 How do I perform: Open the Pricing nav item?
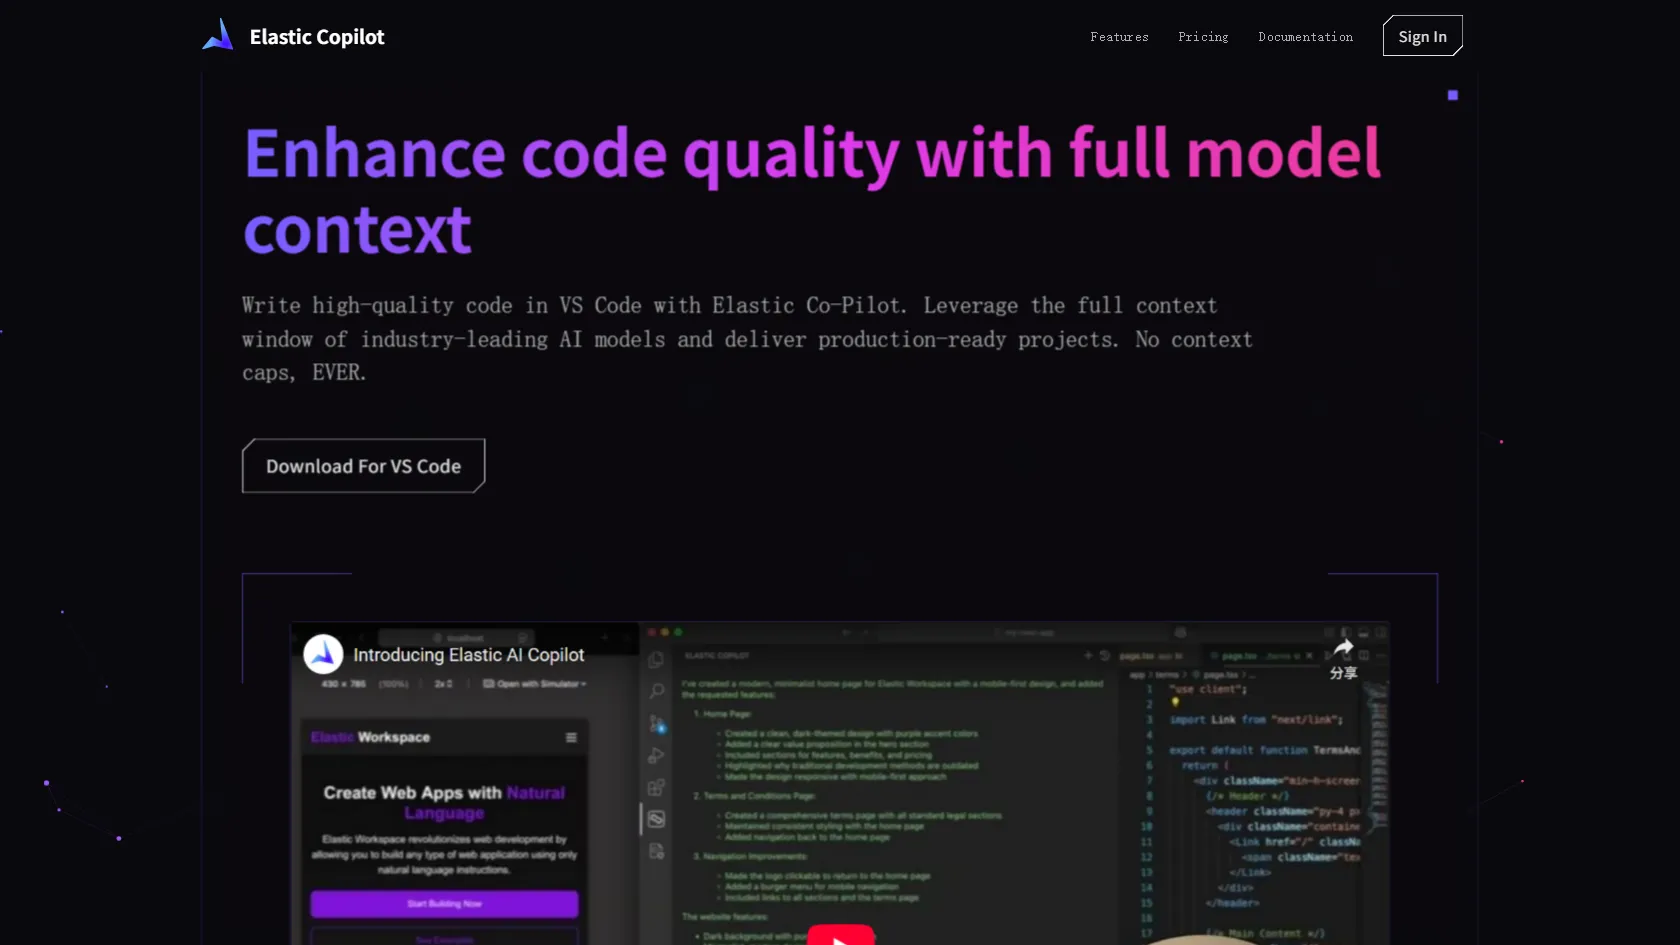1203,37
